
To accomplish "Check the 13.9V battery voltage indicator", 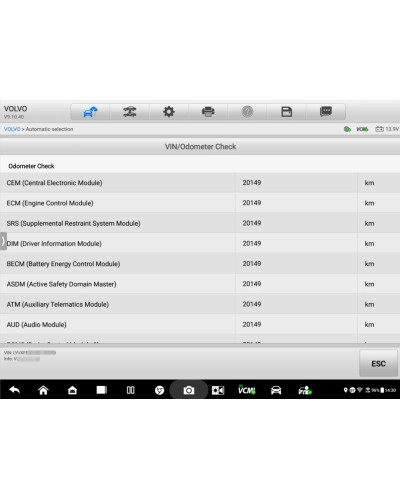I will [387, 129].
